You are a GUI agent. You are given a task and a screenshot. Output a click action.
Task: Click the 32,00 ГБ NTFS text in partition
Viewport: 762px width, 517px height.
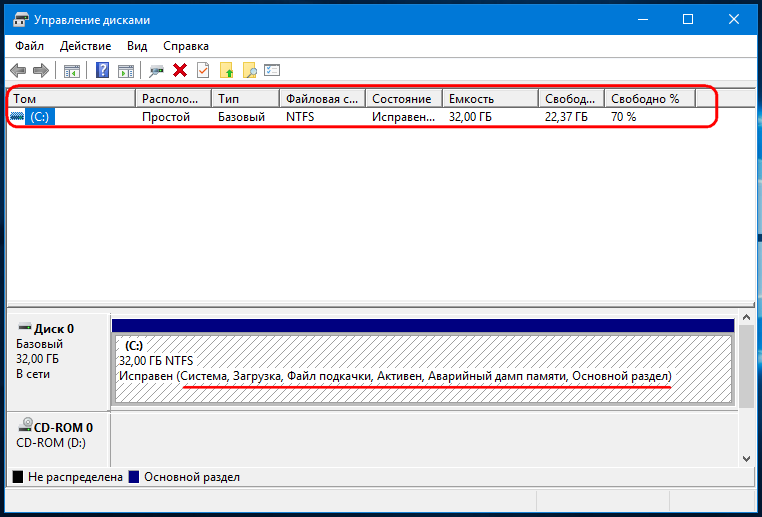pos(156,361)
